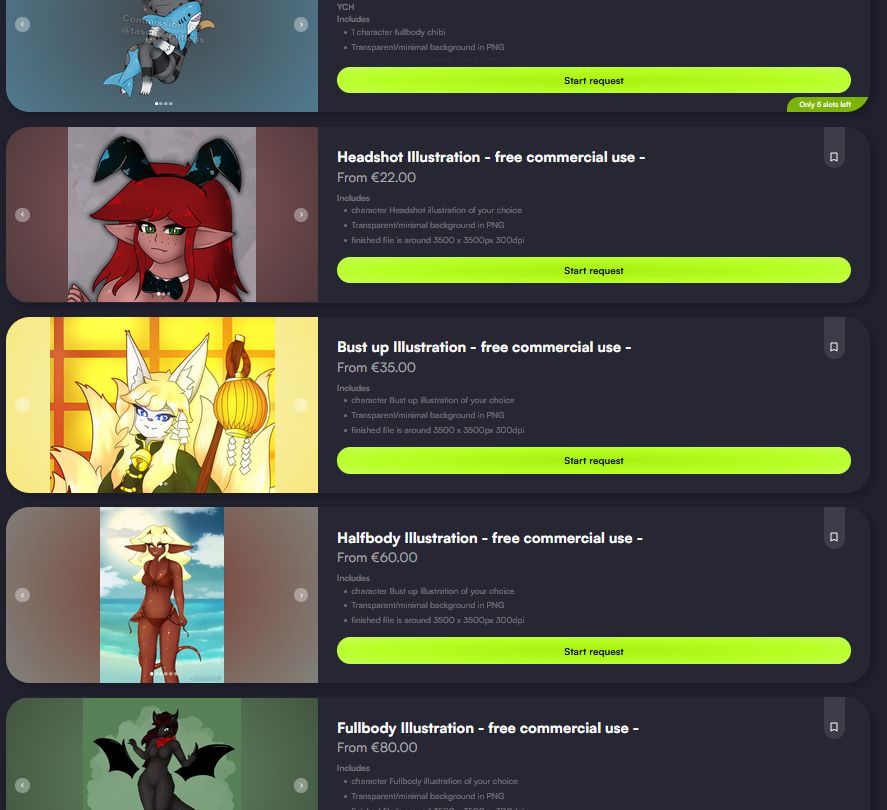887x810 pixels.
Task: Advance to next Halfbody carousel image
Action: (x=301, y=595)
